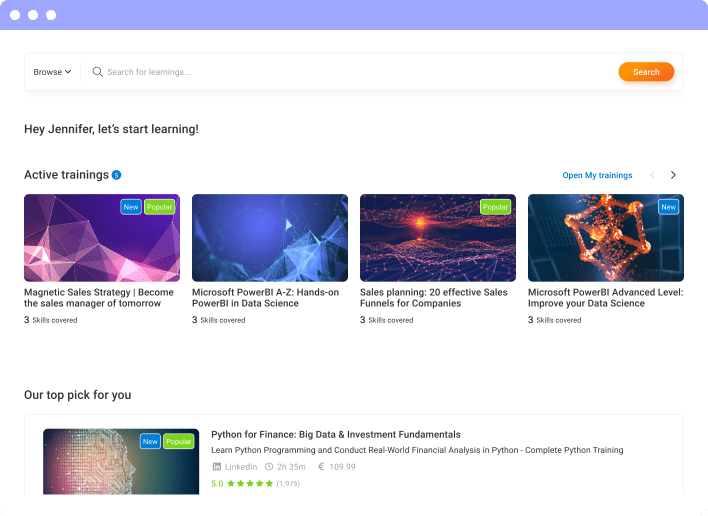Click the Popular badge on Magnetic Sales Strategy
708x516 pixels.
coord(159,207)
